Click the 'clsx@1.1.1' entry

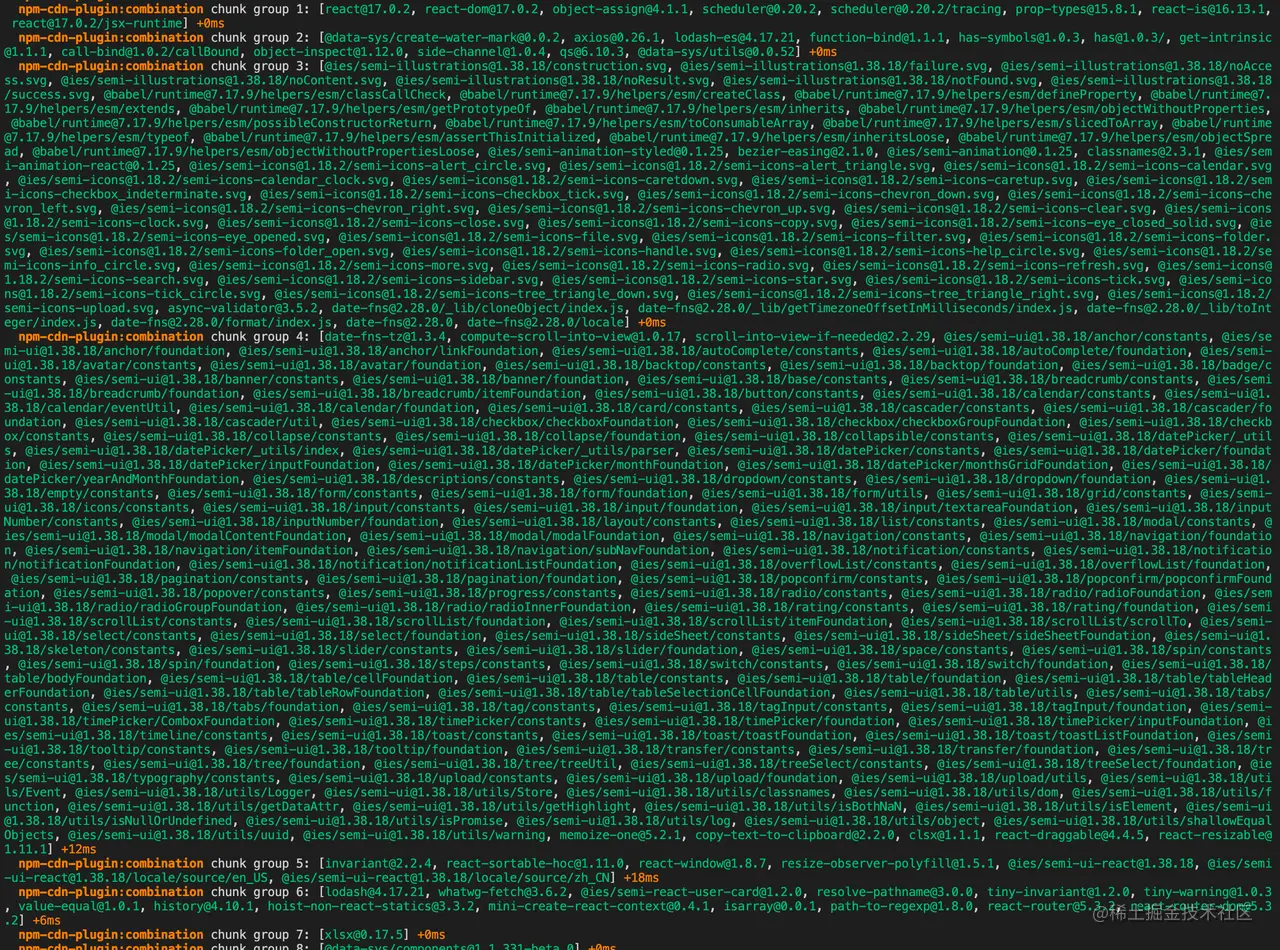click(x=944, y=835)
